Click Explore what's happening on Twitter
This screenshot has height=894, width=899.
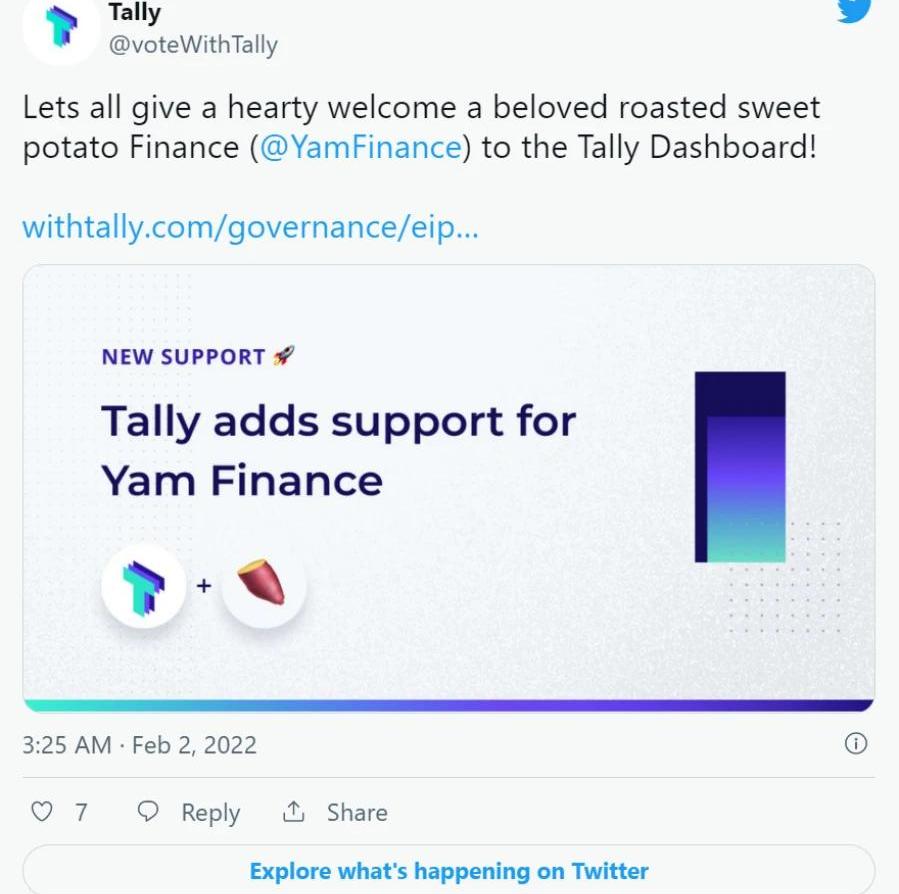449,870
